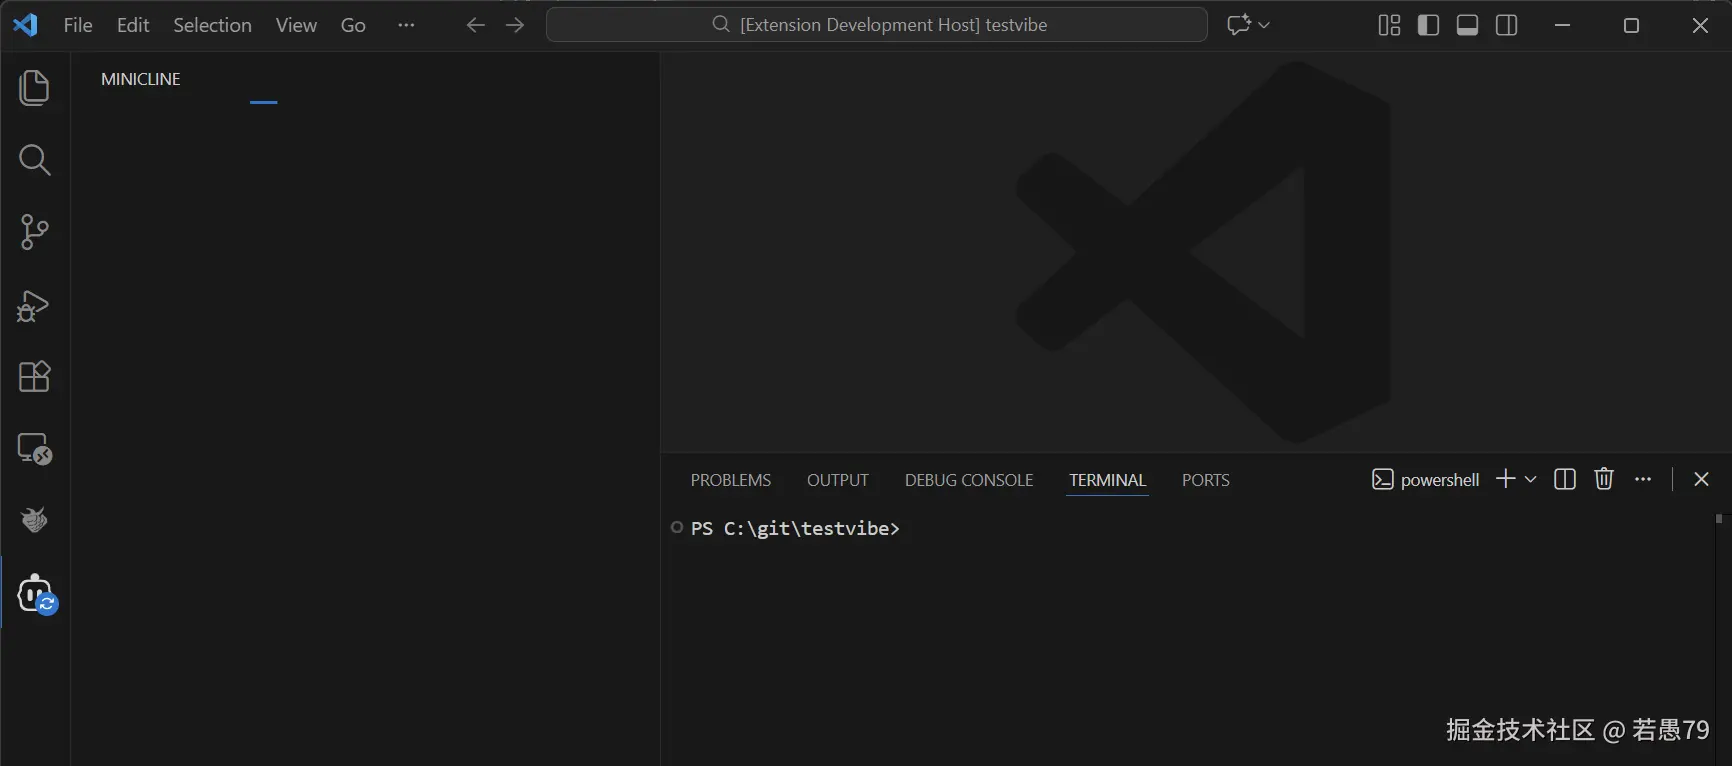Open the Search view in activity bar

point(35,160)
